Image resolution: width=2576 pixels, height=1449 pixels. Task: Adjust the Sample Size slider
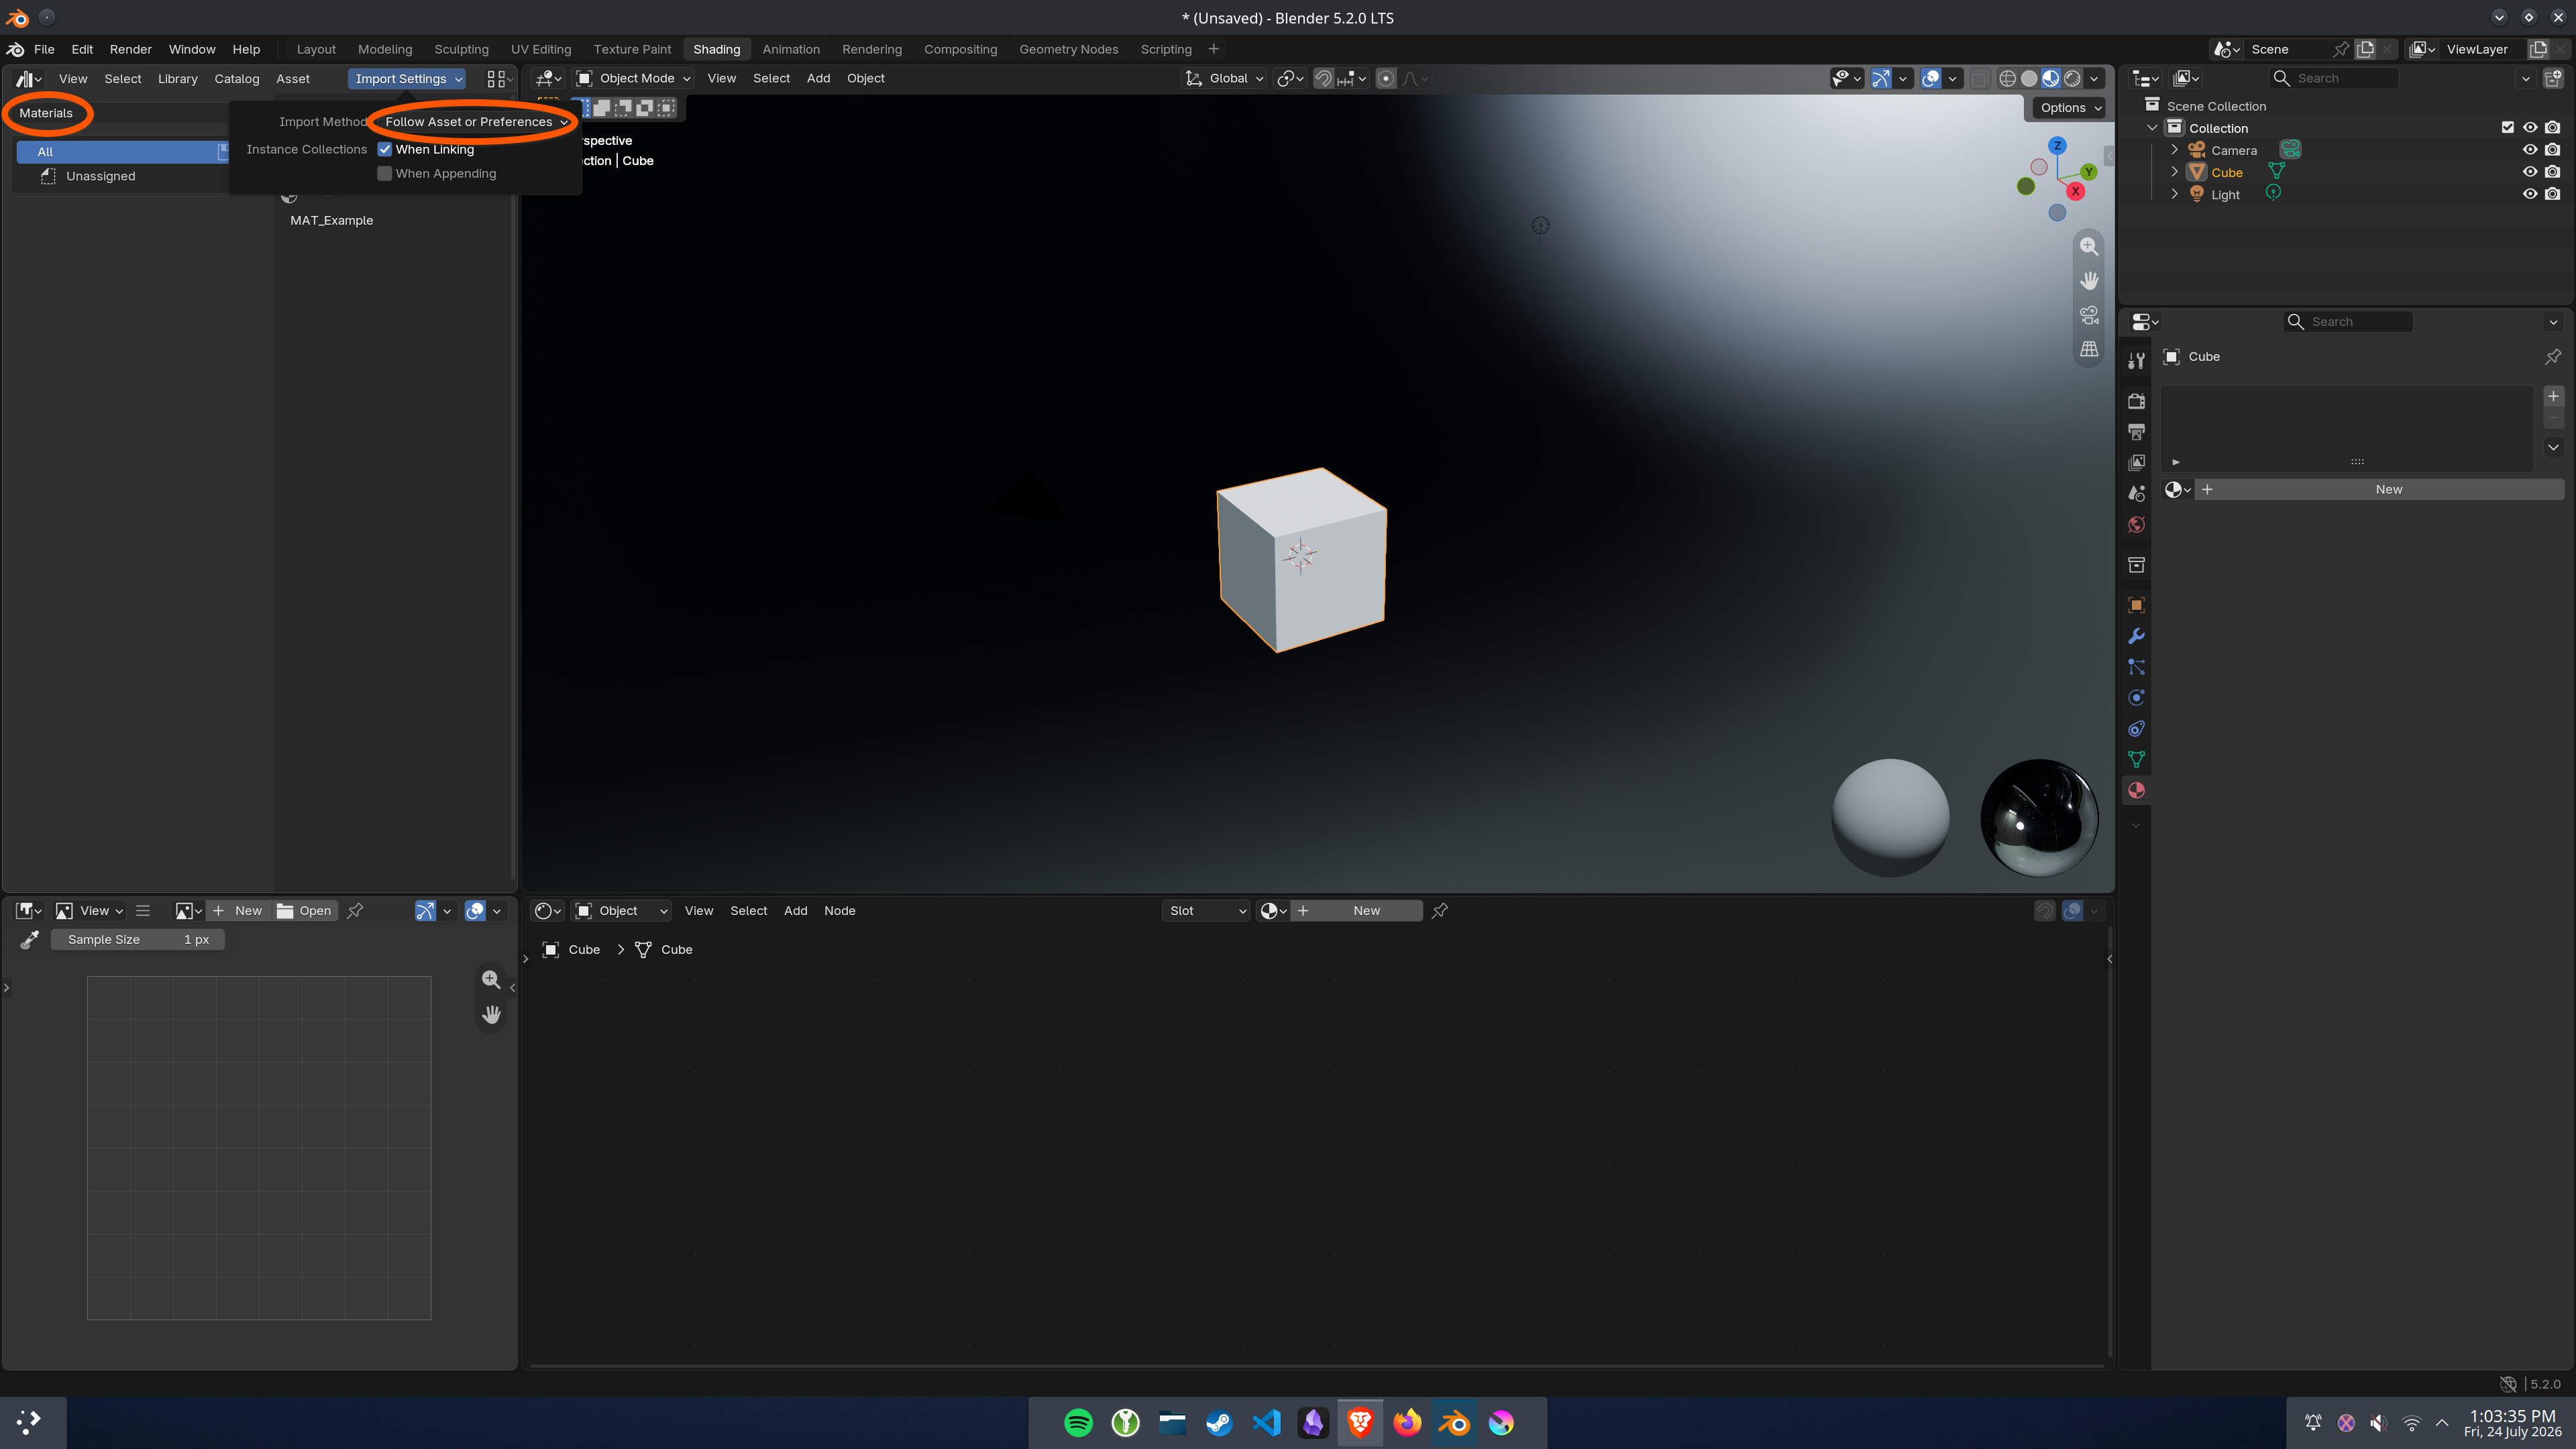coord(138,939)
